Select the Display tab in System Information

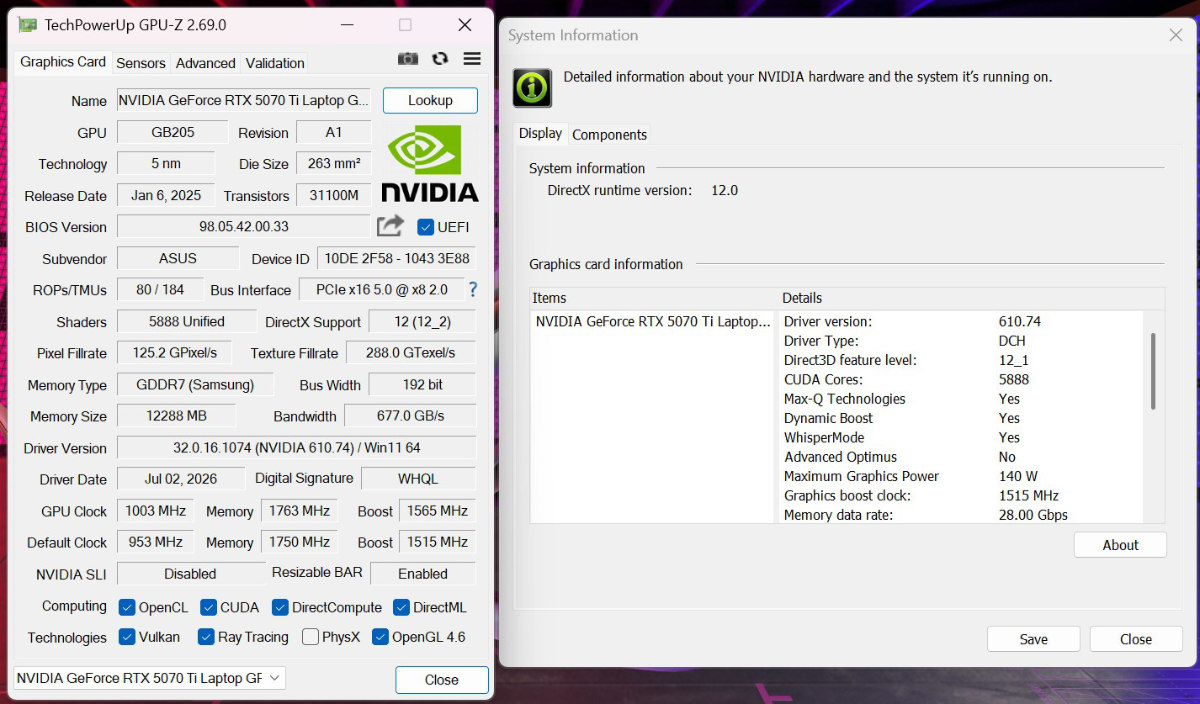click(540, 134)
